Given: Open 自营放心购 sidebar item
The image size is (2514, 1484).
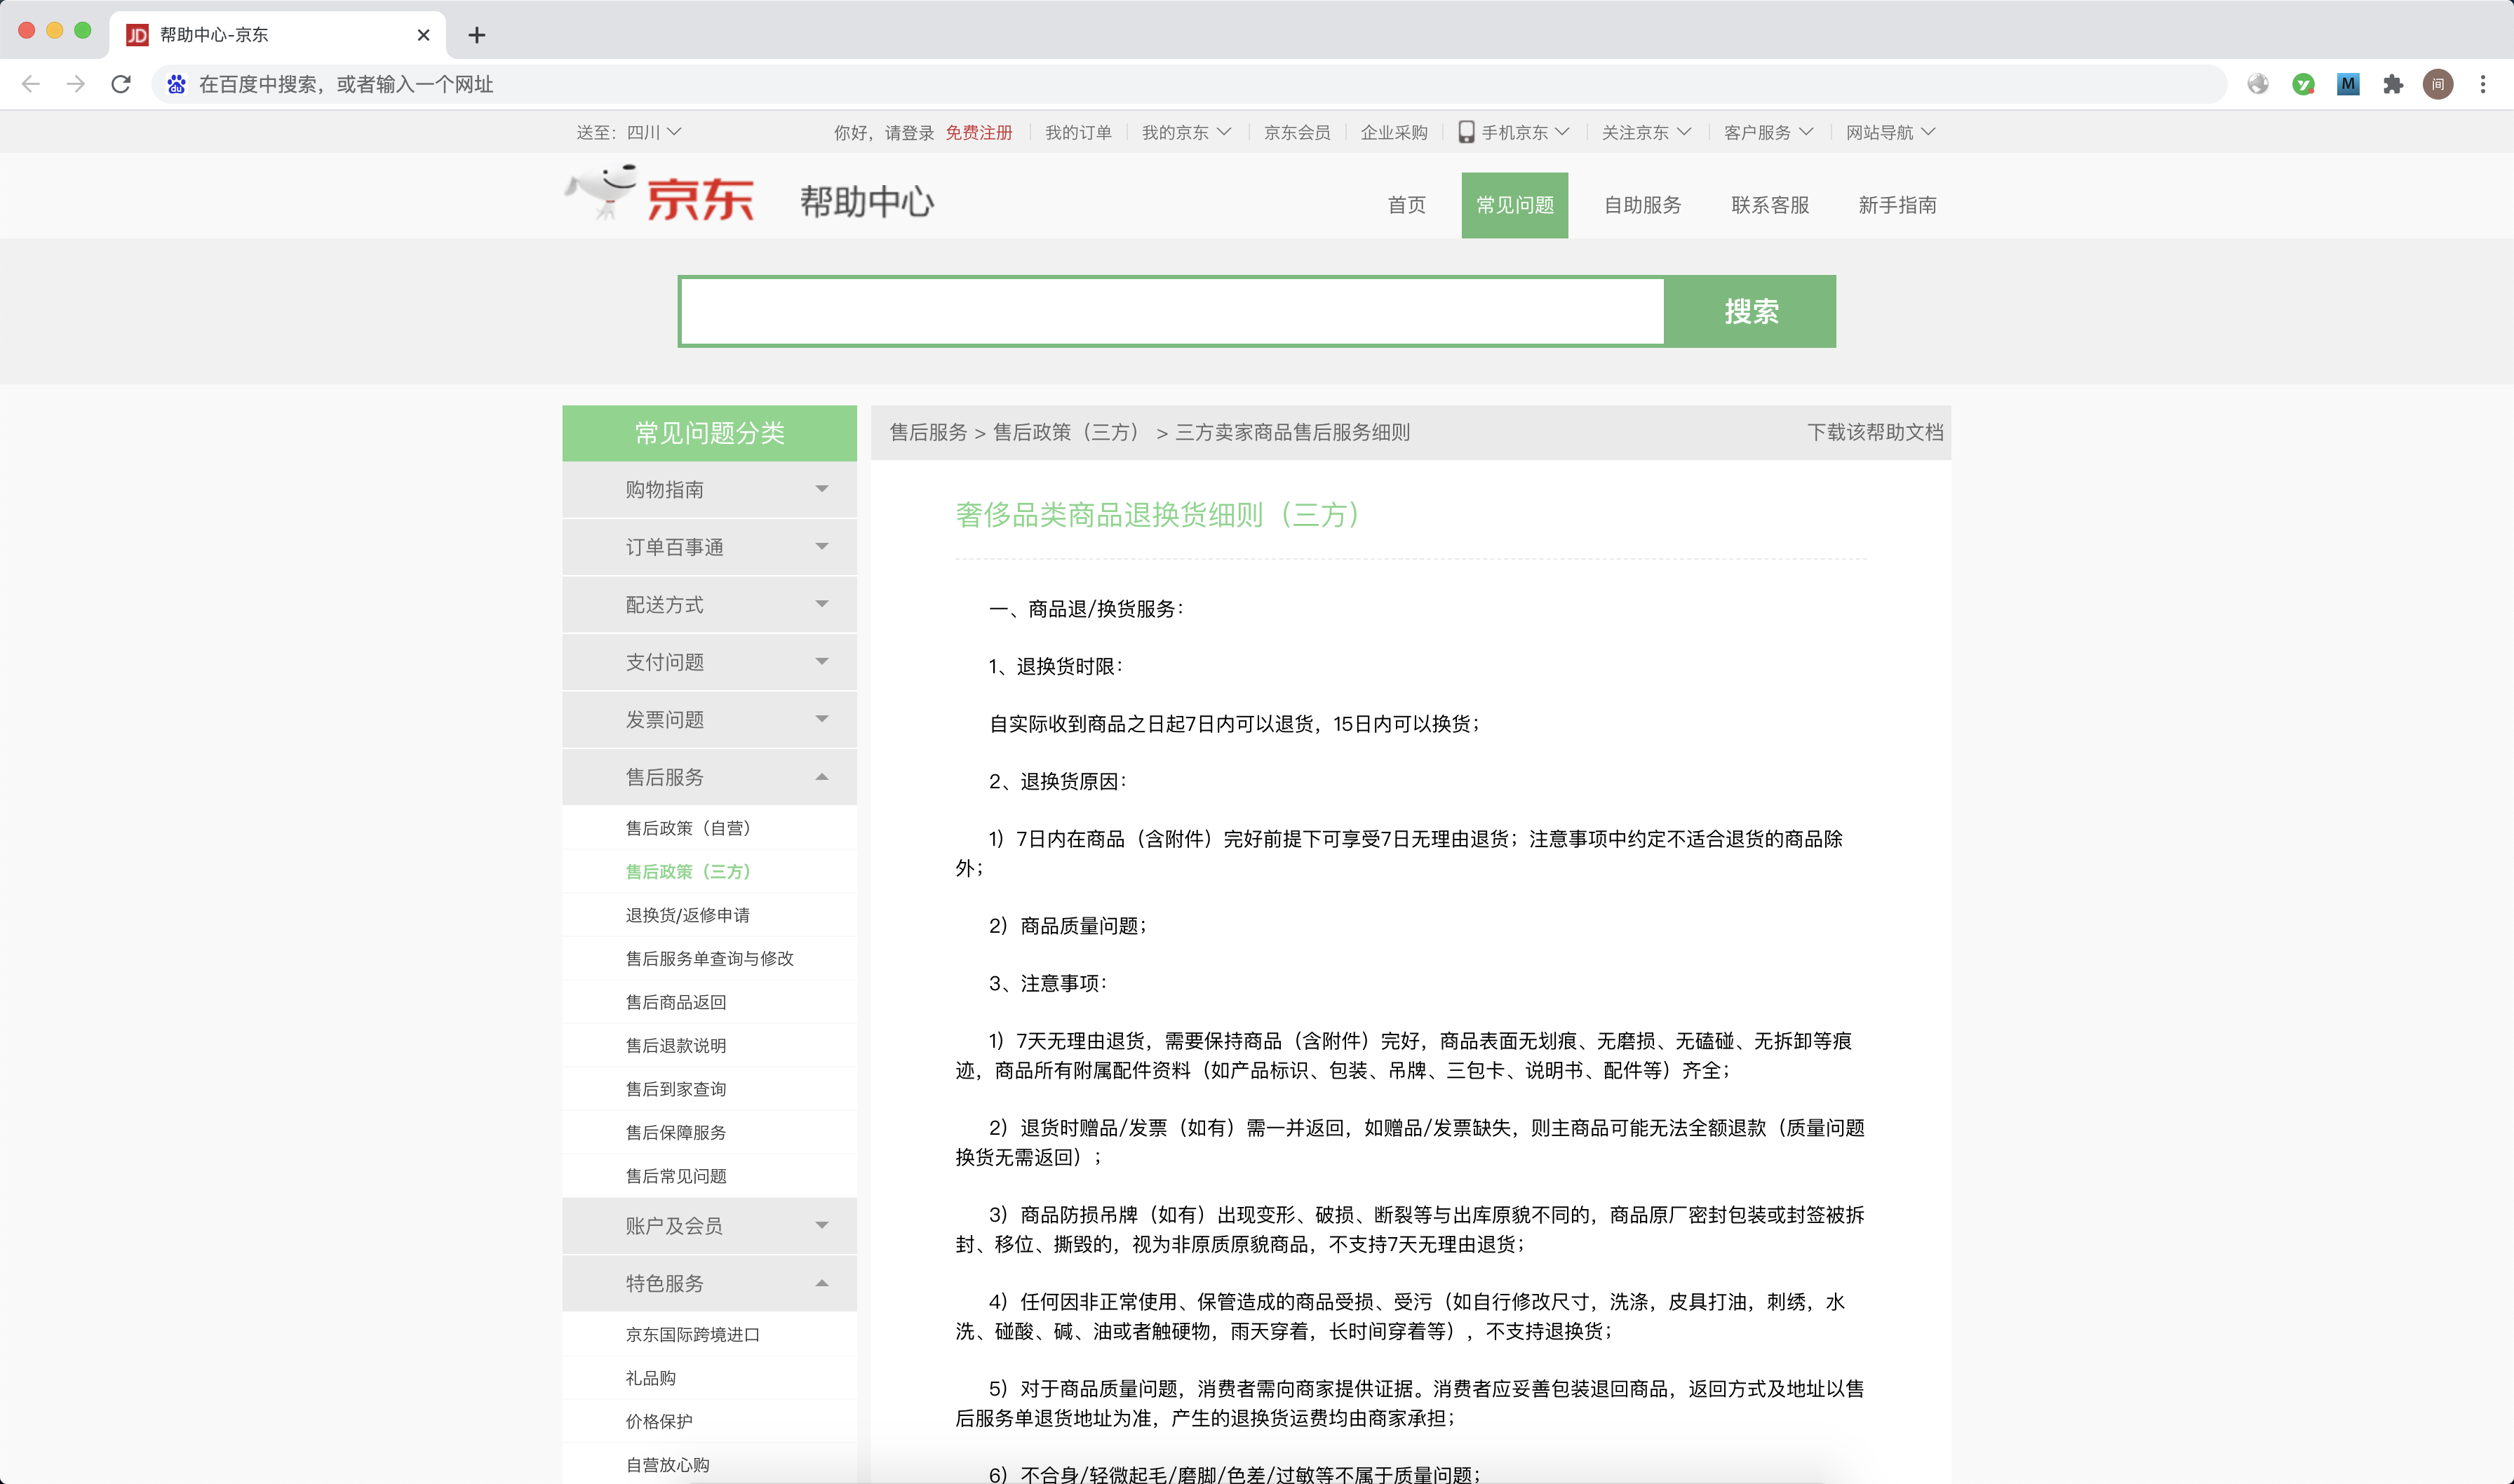Looking at the screenshot, I should click(x=668, y=1465).
